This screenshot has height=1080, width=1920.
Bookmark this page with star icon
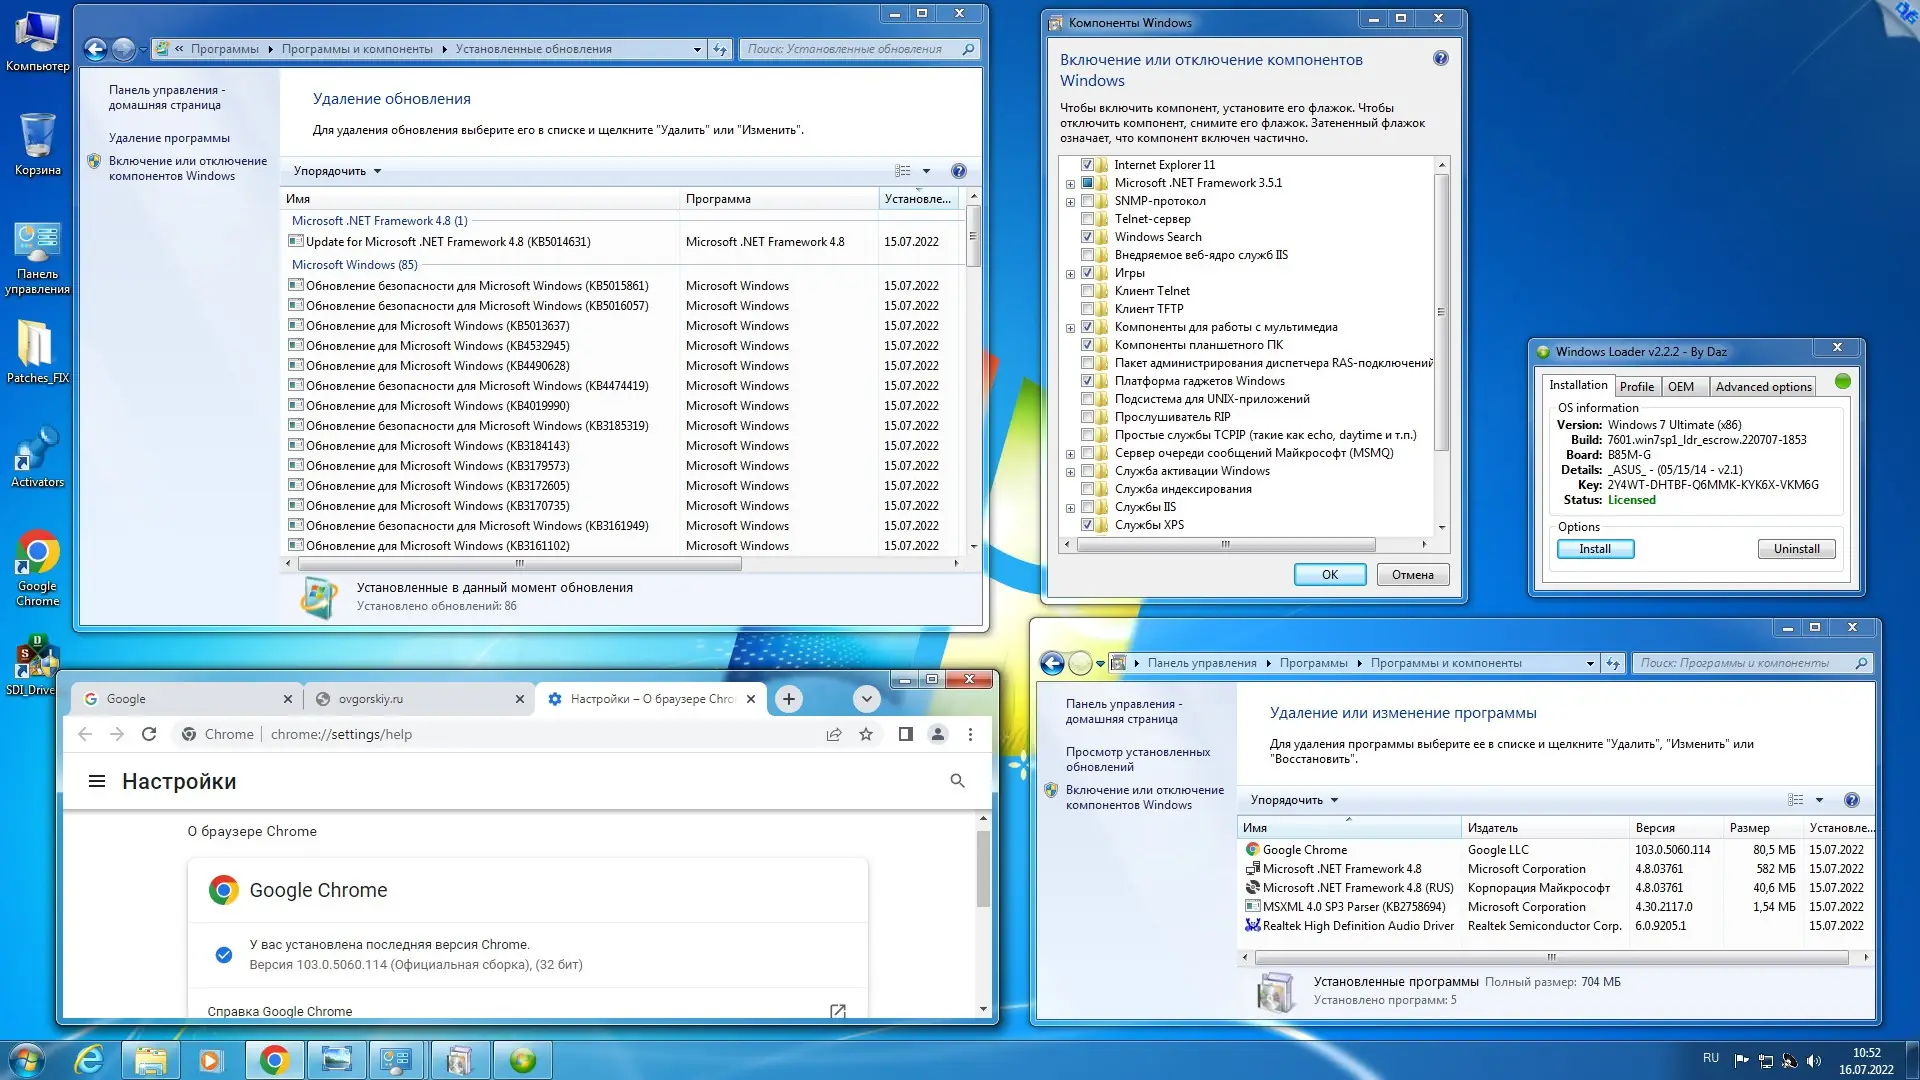866,734
